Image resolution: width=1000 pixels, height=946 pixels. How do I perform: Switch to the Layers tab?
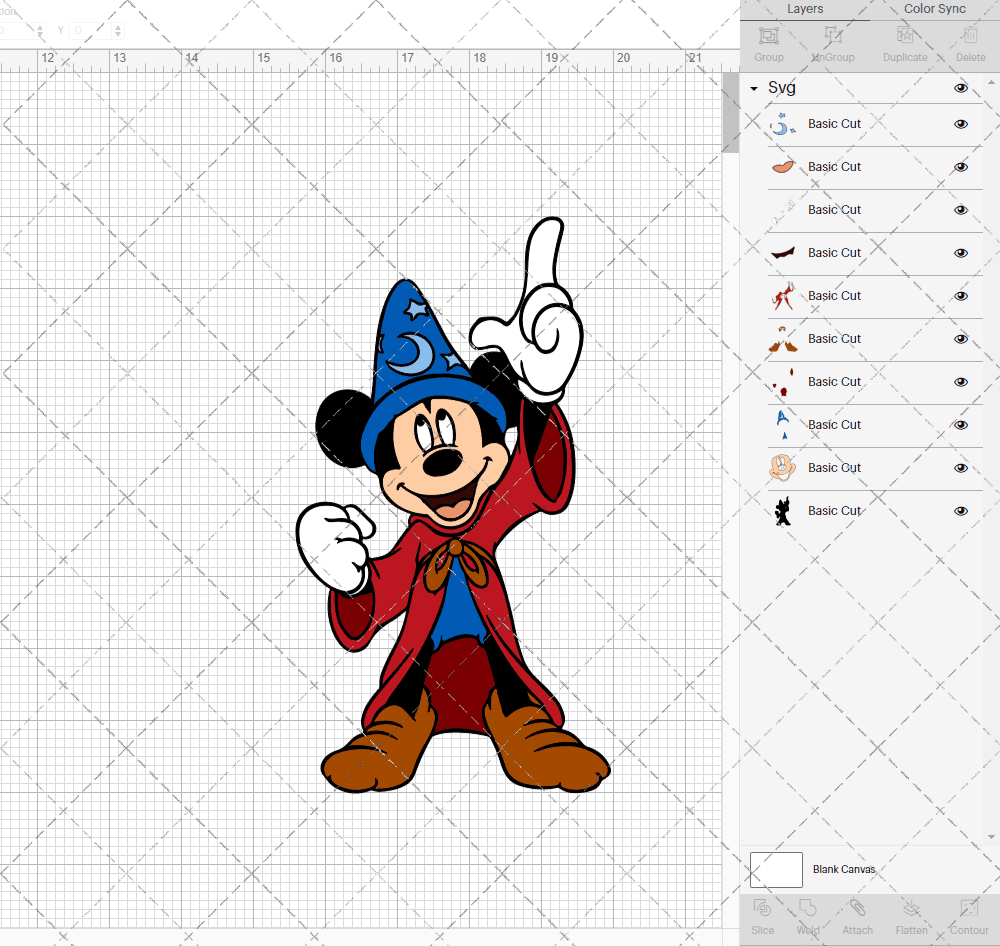click(804, 9)
